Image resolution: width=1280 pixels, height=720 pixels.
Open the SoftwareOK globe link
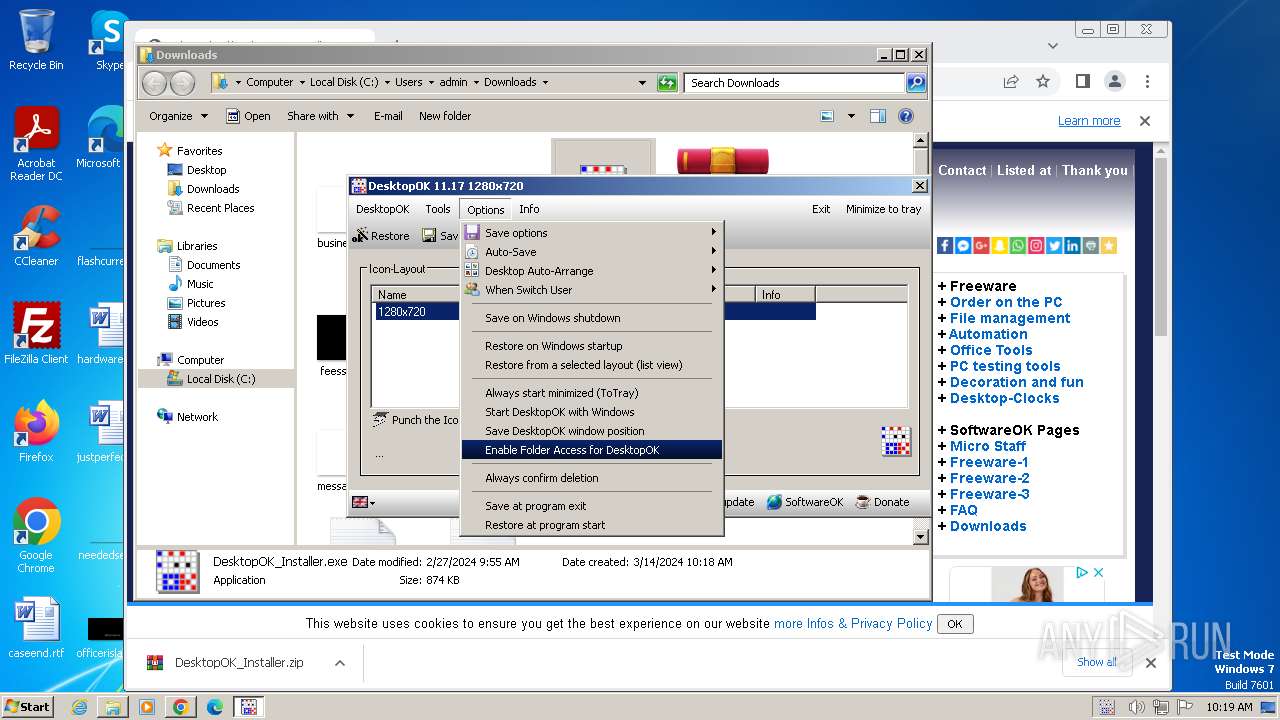click(x=806, y=502)
